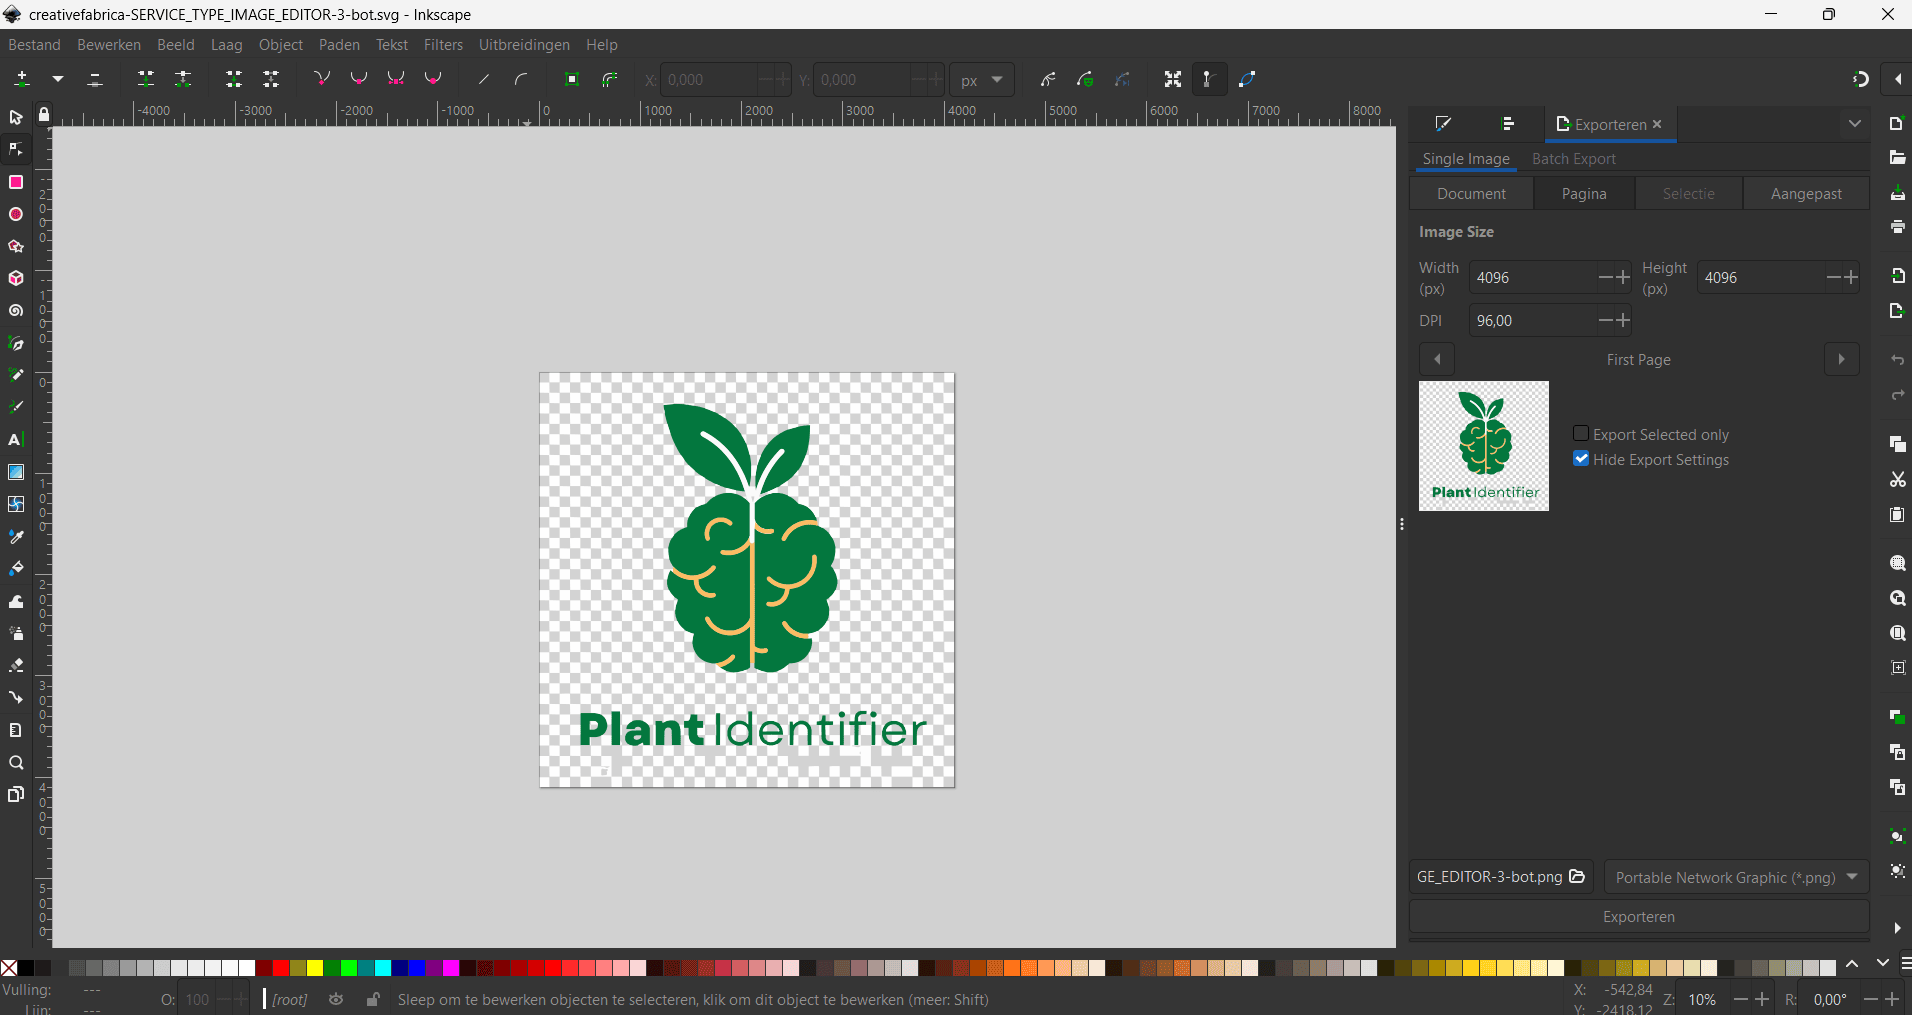The image size is (1912, 1015).
Task: Expand snapping options arrow at top right
Action: (x=1898, y=79)
